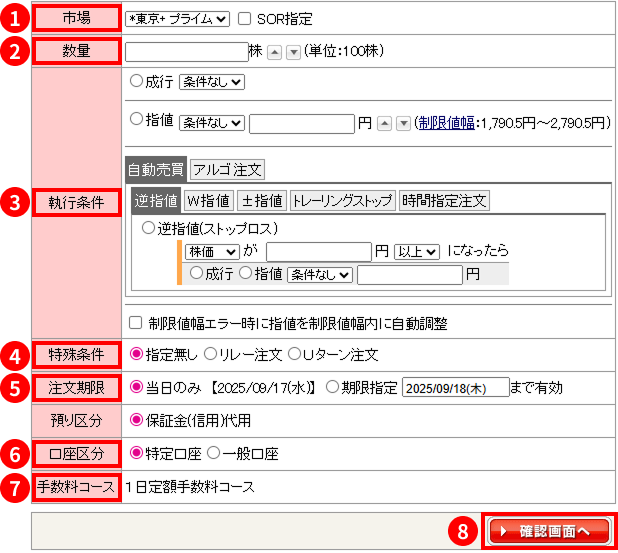The width and height of the screenshot is (618, 553).
Task: Click the quantity decrease arrow
Action: pyautogui.click(x=293, y=52)
